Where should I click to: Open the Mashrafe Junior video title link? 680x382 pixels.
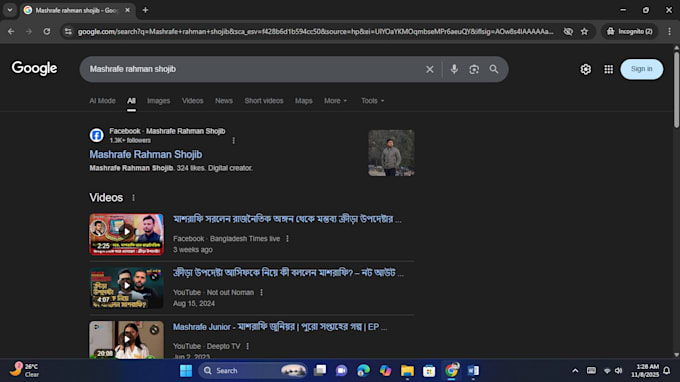pos(280,327)
